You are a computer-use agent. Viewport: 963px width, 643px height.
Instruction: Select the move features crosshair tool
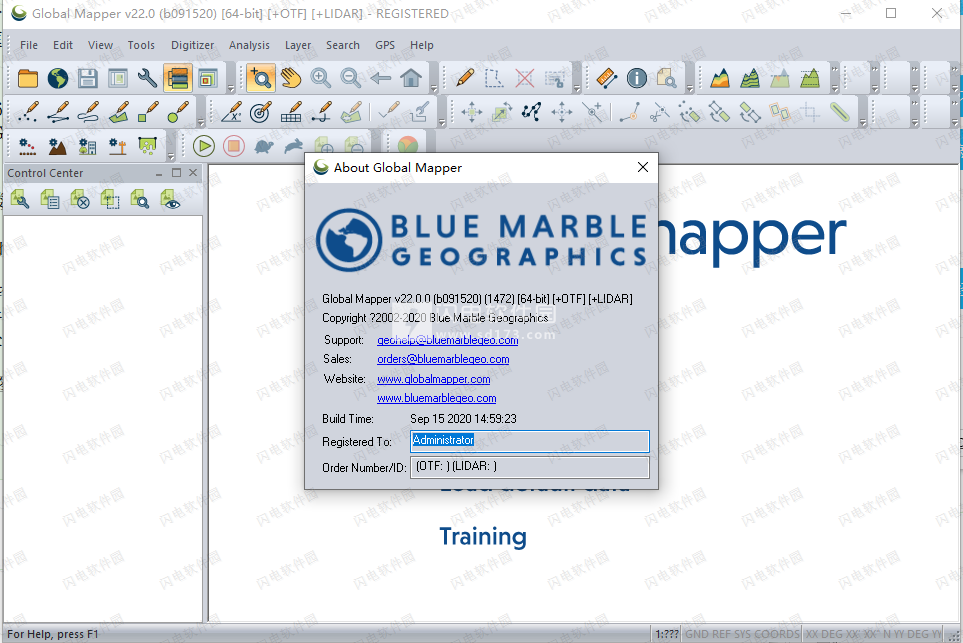[x=471, y=112]
